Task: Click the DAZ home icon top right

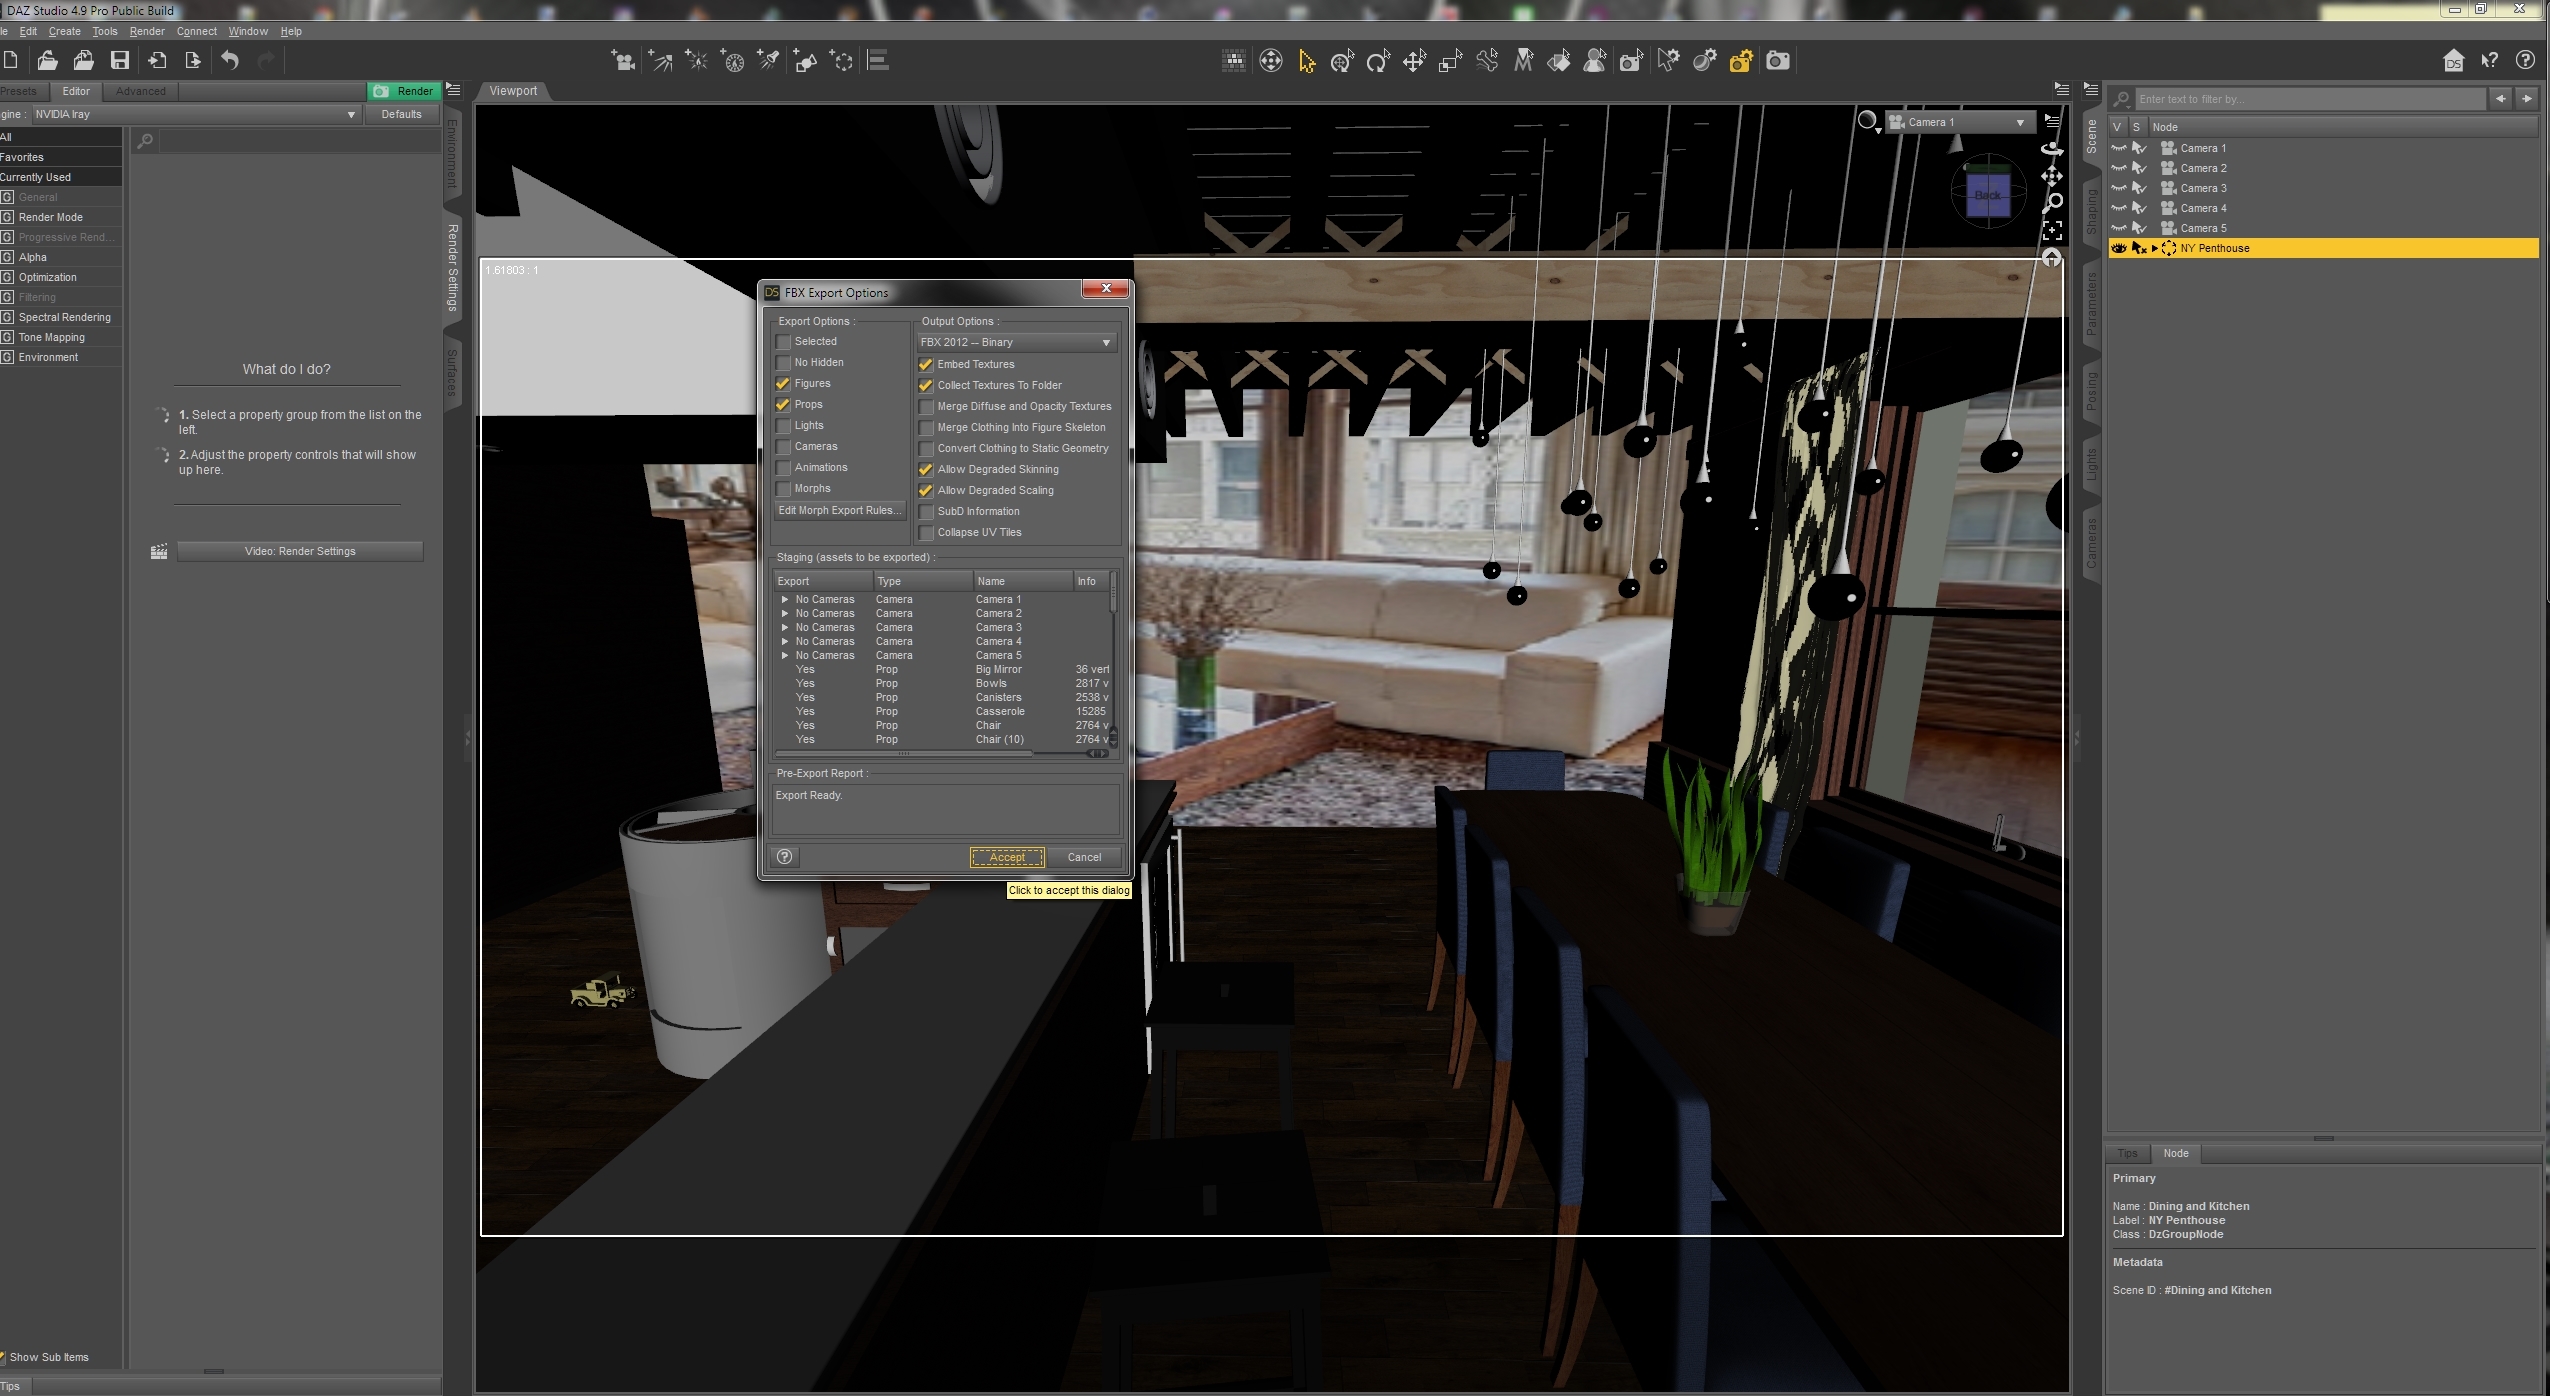Action: point(2453,61)
